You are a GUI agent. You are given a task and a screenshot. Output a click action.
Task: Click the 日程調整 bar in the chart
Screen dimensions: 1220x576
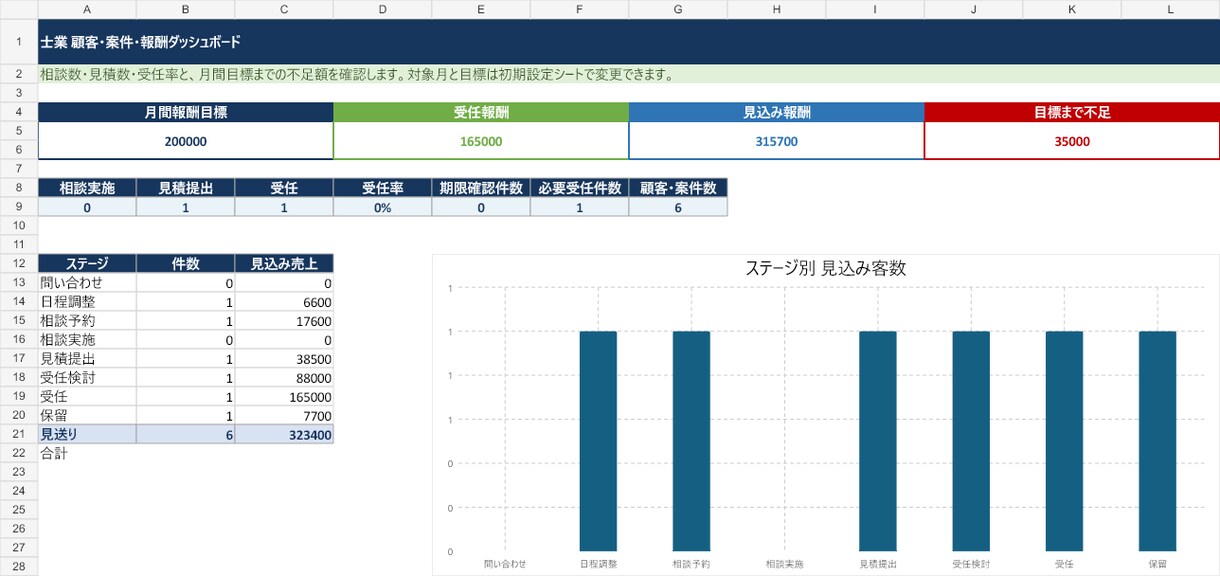point(598,441)
